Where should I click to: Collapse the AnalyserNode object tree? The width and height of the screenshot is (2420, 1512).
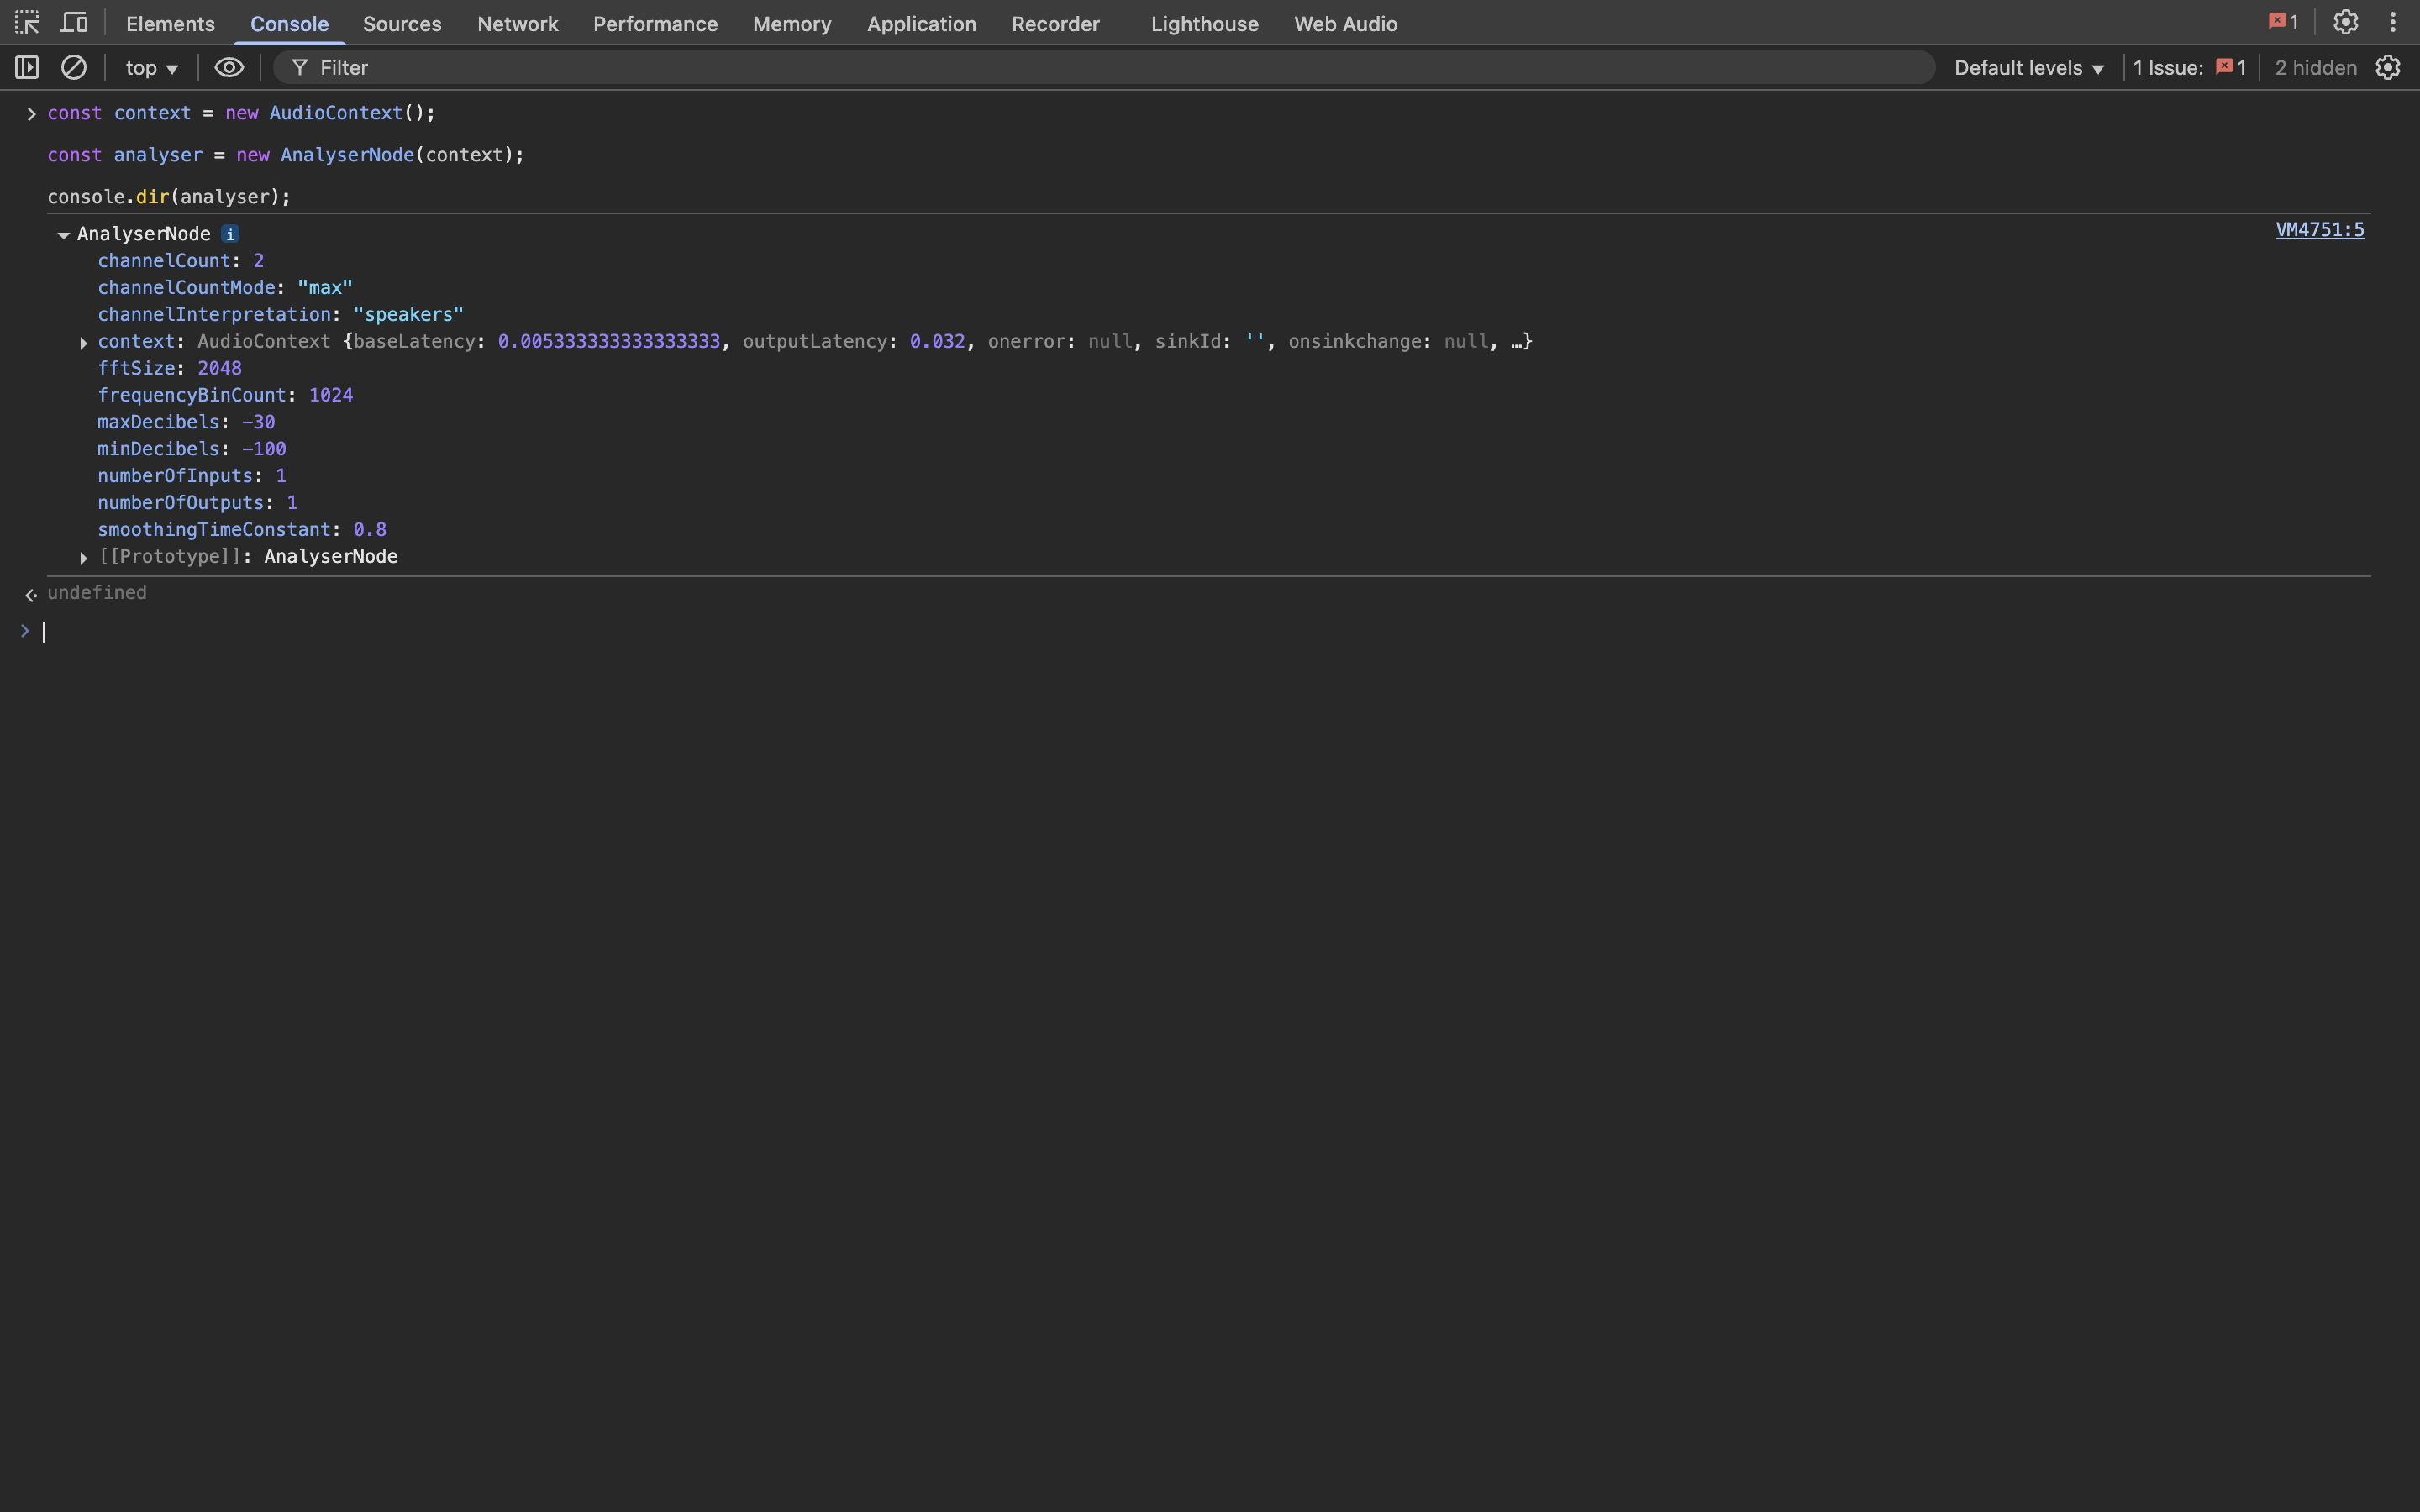(x=63, y=235)
